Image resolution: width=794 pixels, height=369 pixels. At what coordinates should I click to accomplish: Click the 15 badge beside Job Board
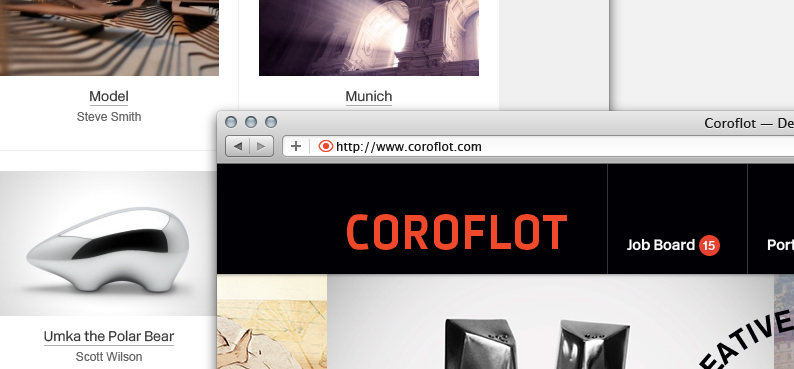pos(709,245)
